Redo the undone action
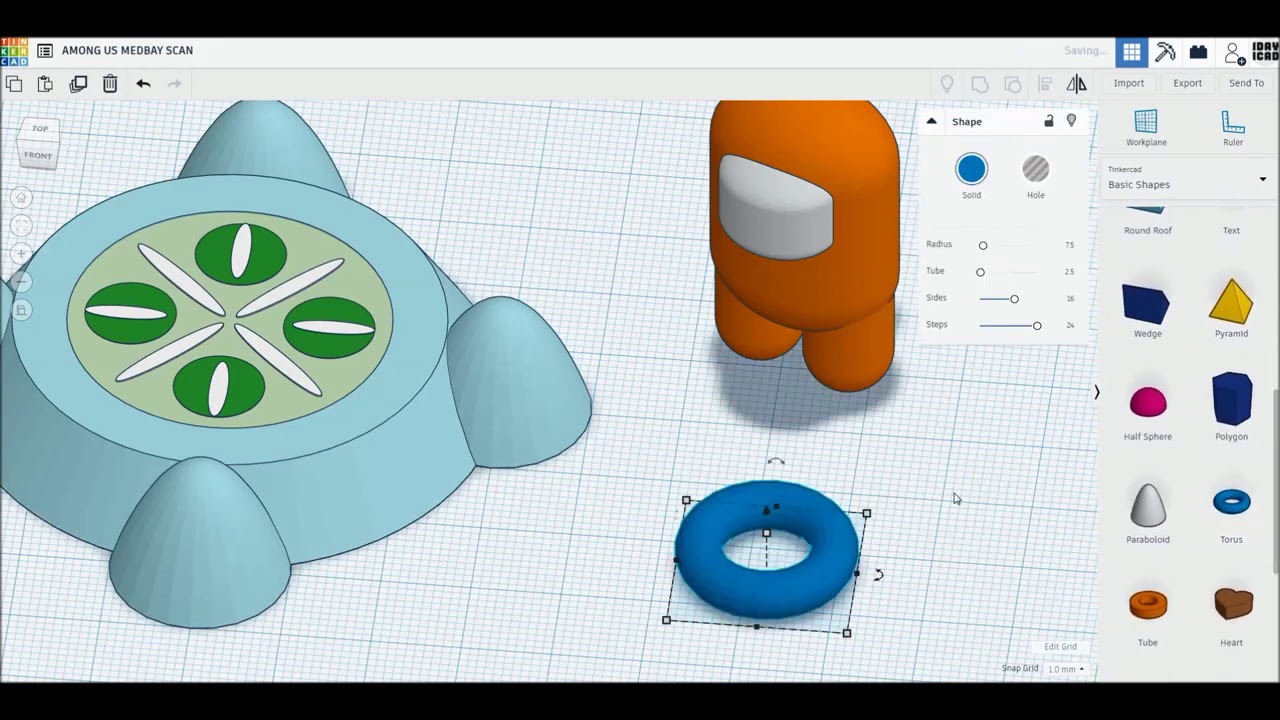The width and height of the screenshot is (1280, 720). click(x=175, y=84)
